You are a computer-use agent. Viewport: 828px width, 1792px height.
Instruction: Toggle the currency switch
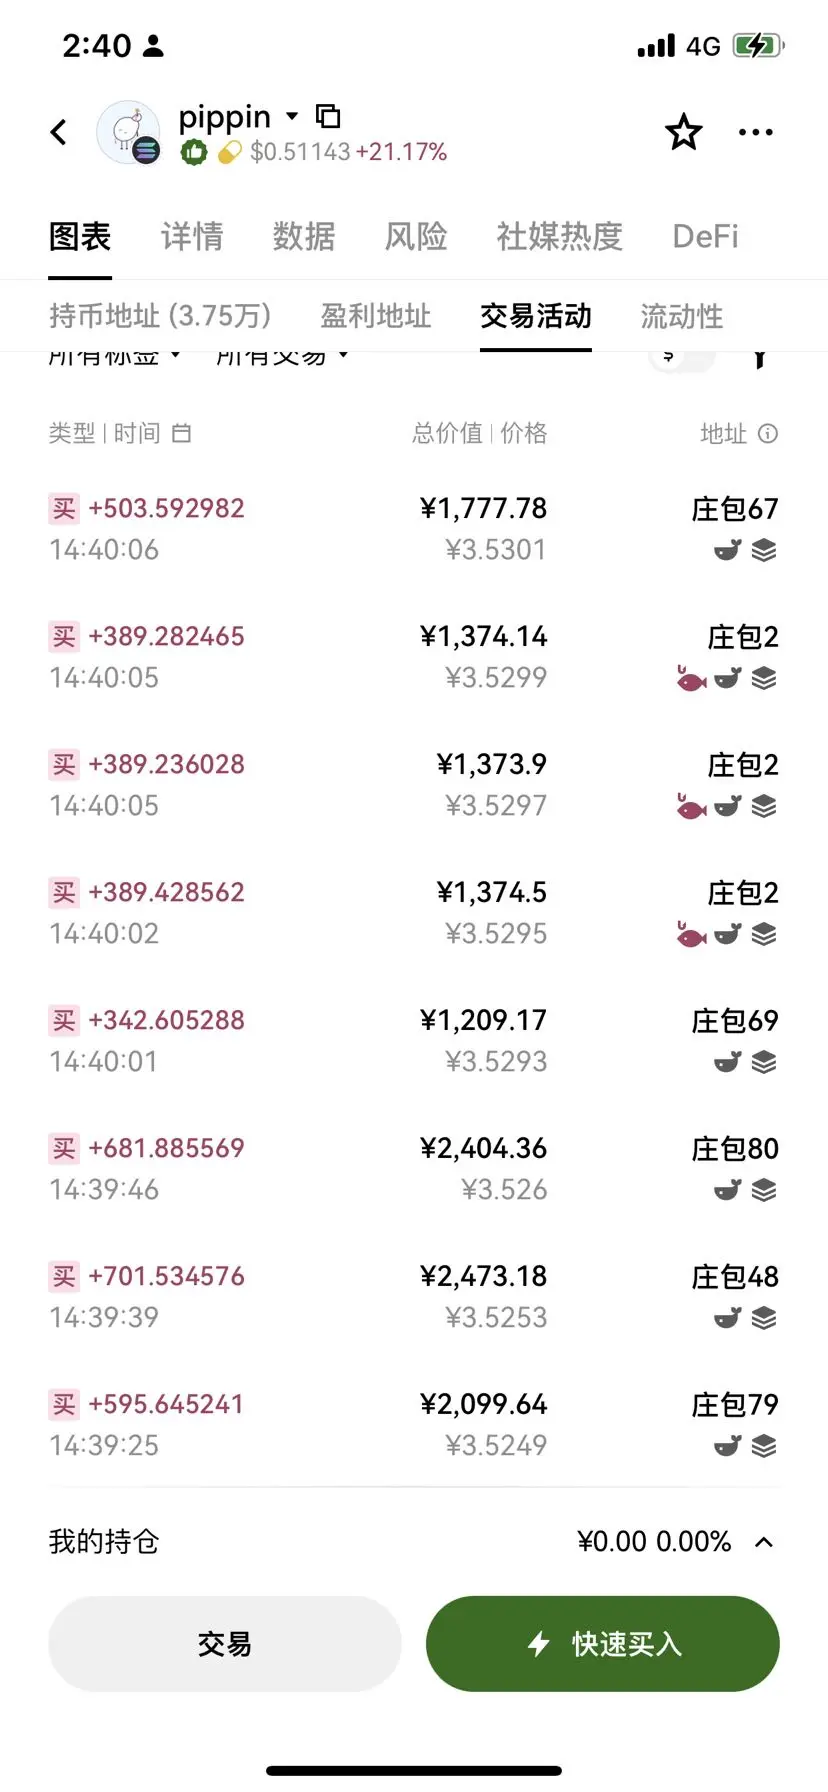click(x=682, y=358)
